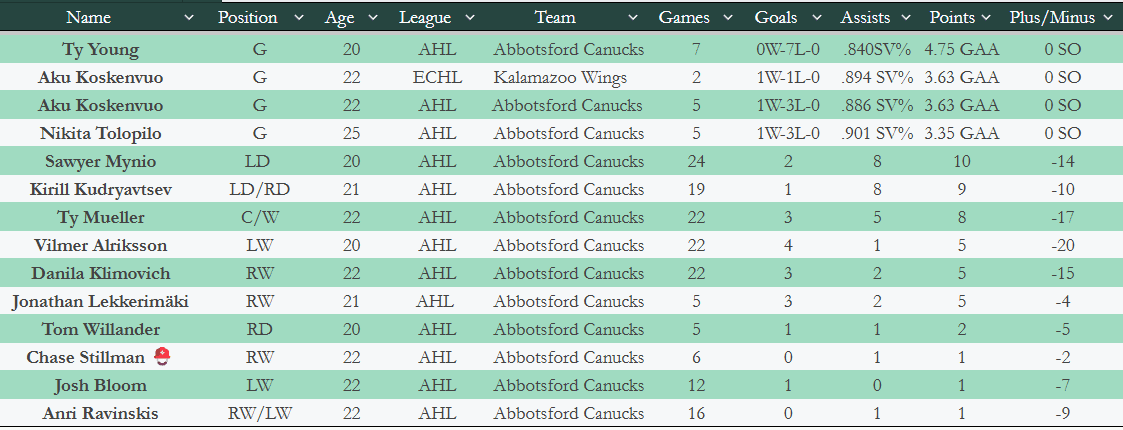
Task: Open Sawyer Mynio's player name
Action: (100, 161)
